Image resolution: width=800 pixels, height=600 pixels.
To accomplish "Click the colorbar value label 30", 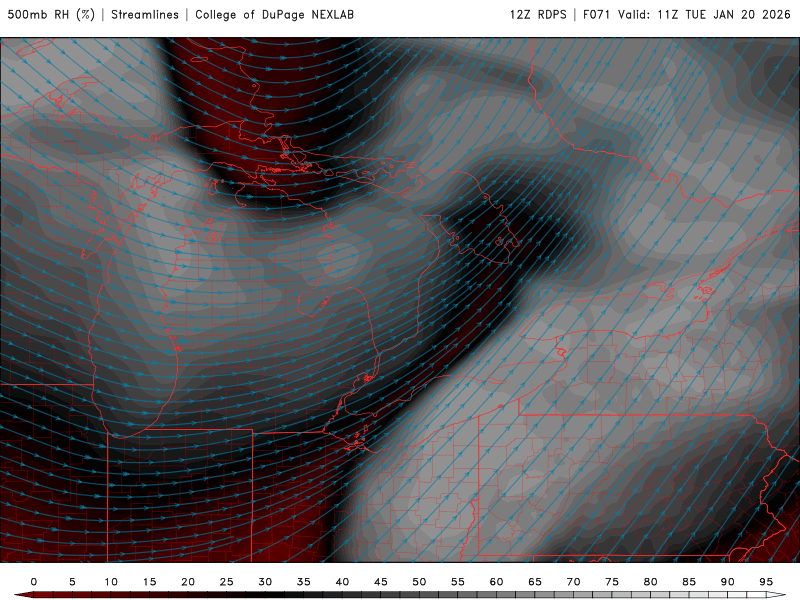I will 265,582.
